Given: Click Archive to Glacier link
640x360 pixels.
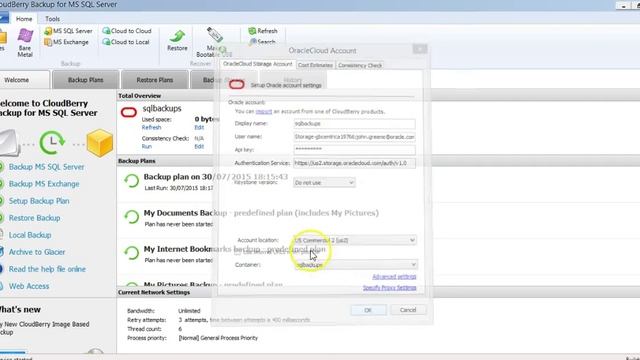Looking at the screenshot, I should [x=37, y=252].
